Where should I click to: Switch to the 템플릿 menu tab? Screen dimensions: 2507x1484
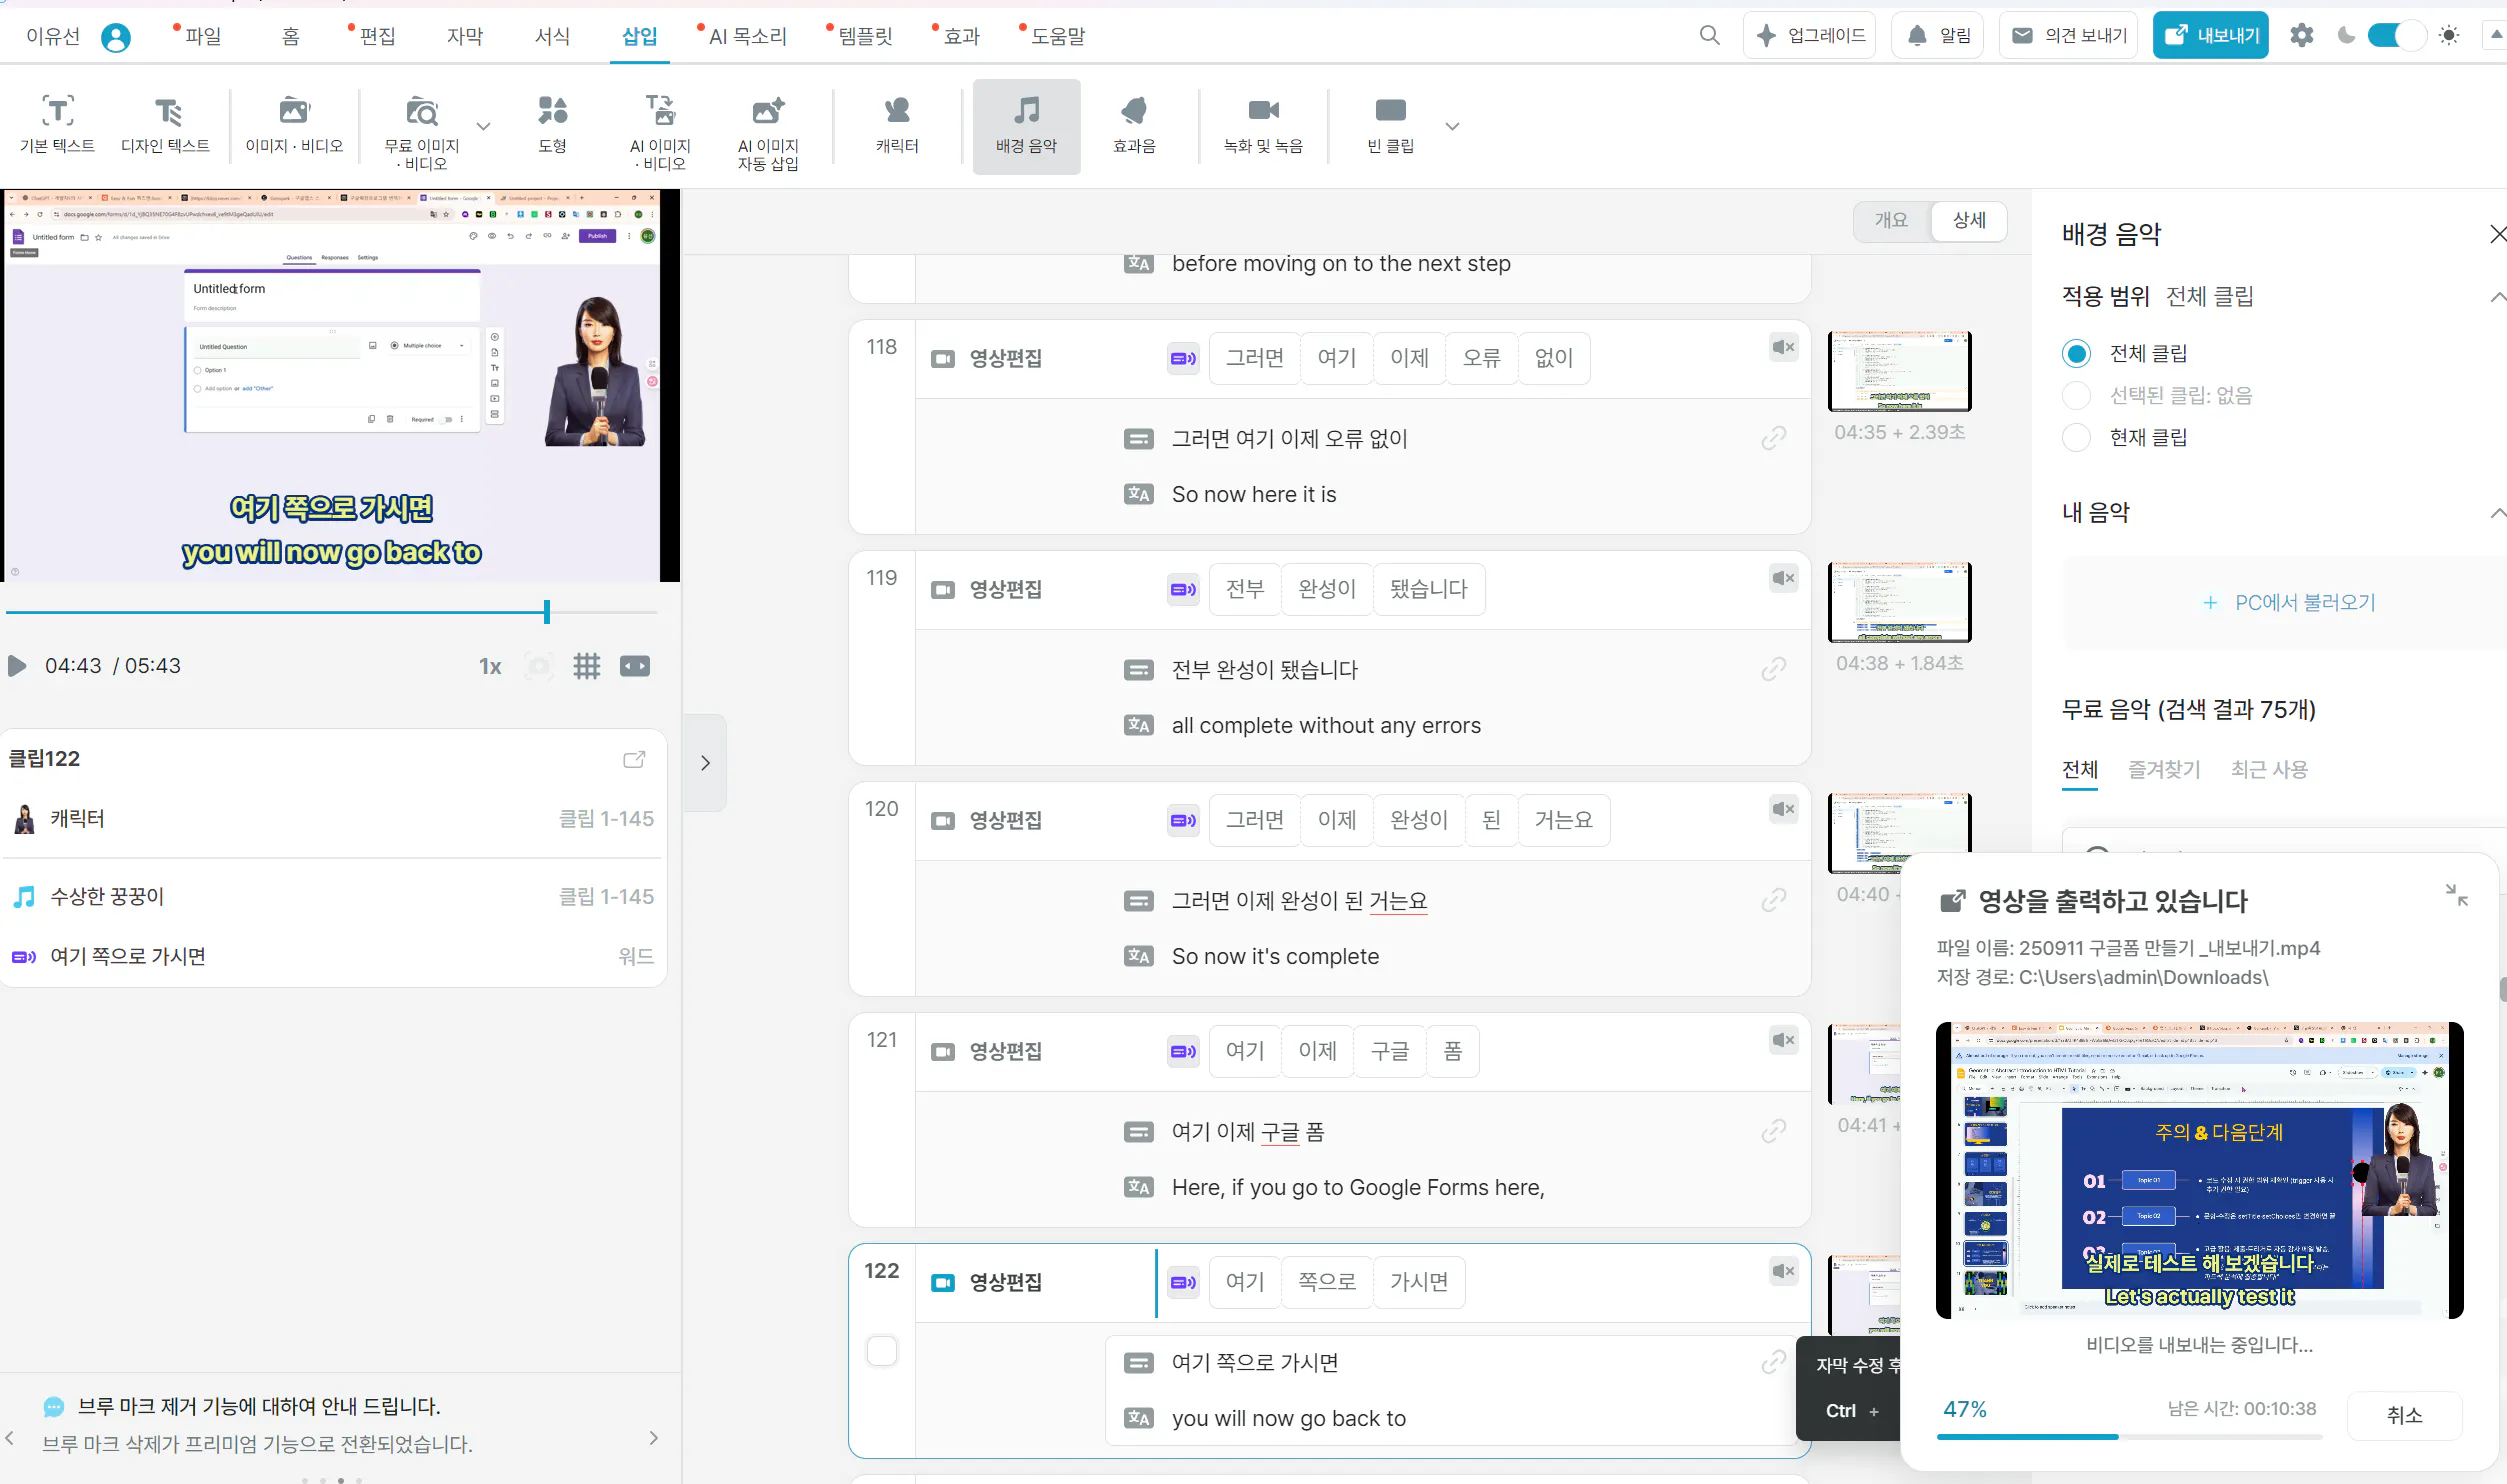(x=861, y=35)
